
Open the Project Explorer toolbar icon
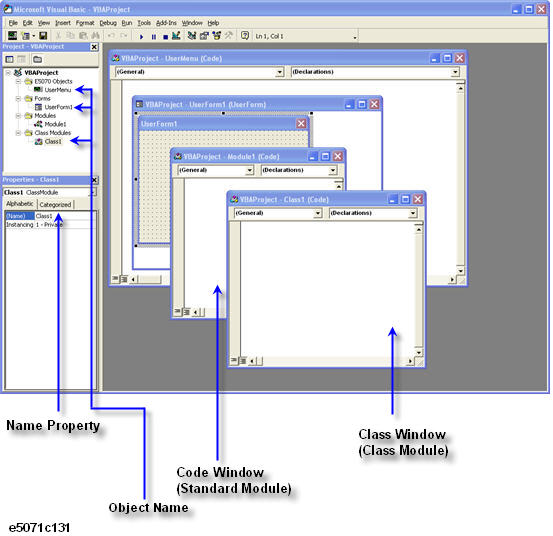(192, 36)
